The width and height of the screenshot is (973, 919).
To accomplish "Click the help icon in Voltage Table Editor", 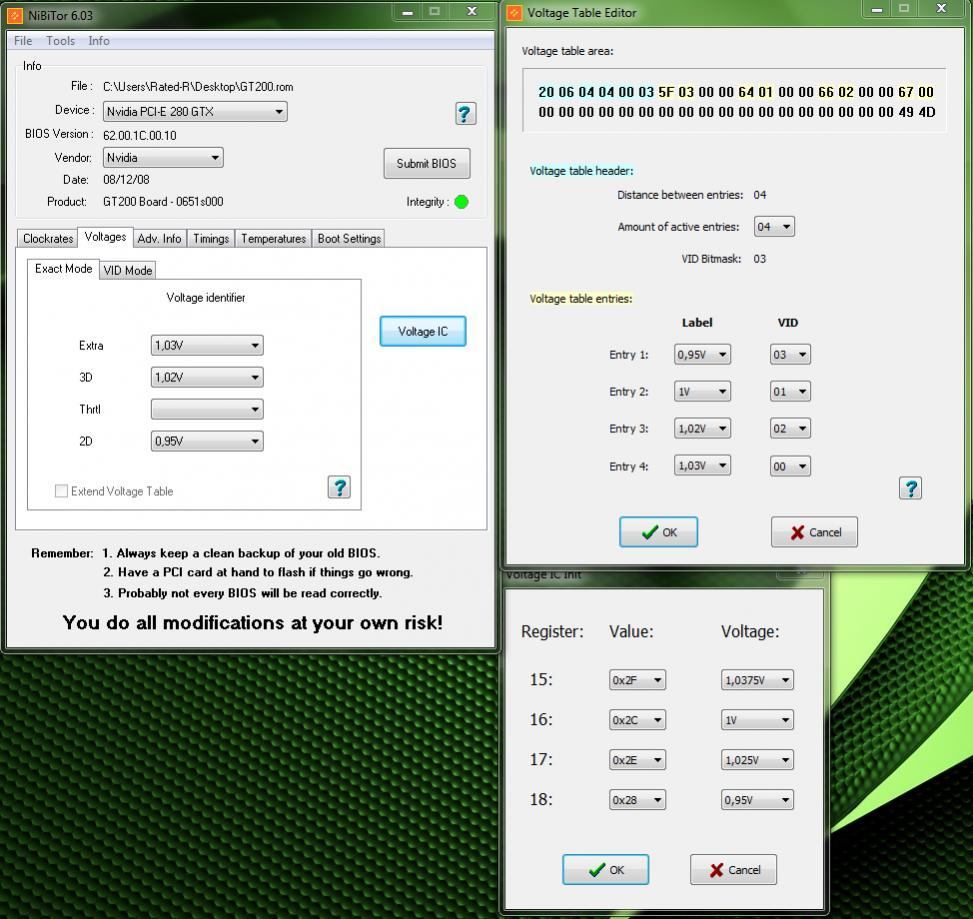I will (910, 488).
